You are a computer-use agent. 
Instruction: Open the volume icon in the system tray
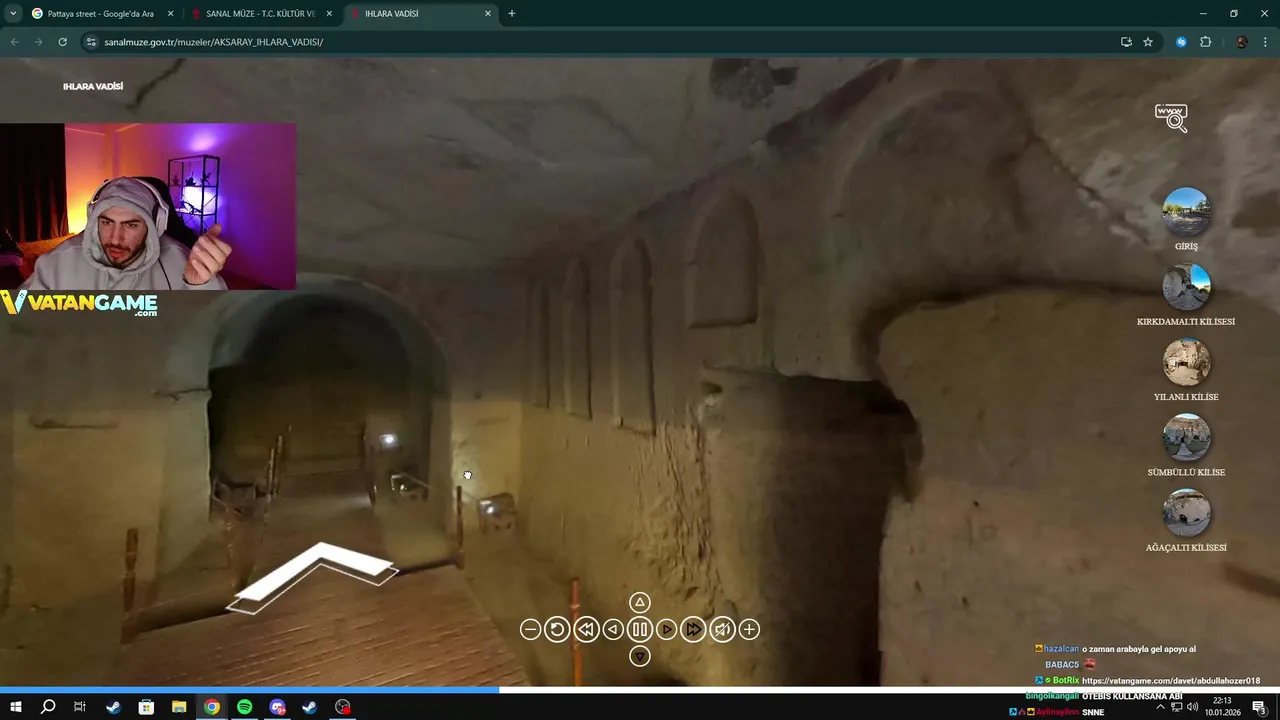tap(1192, 707)
